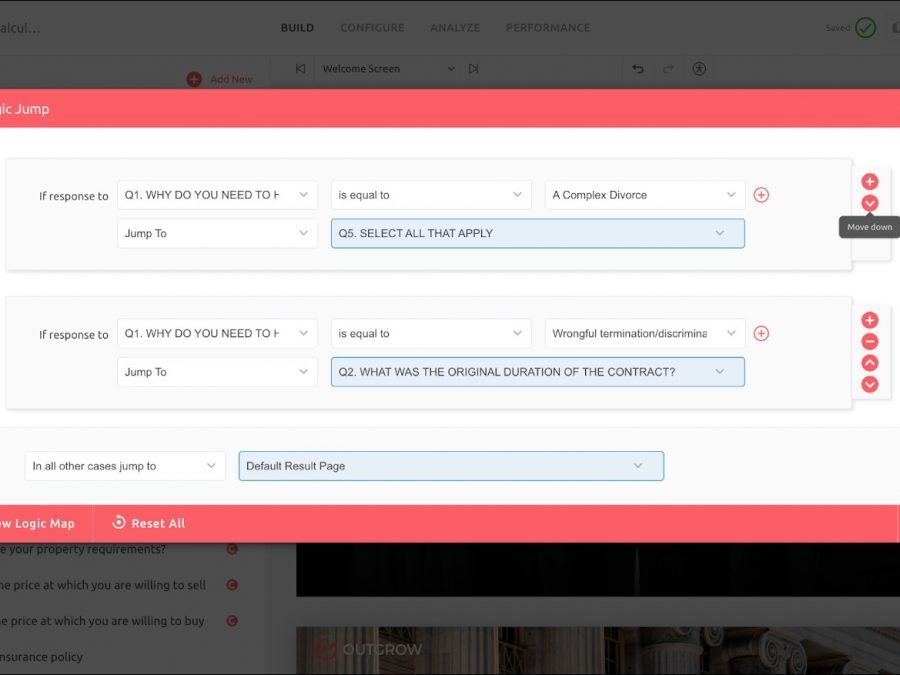Expand the Q2 original duration of contract dropdown
The width and height of the screenshot is (900, 675).
(x=537, y=372)
